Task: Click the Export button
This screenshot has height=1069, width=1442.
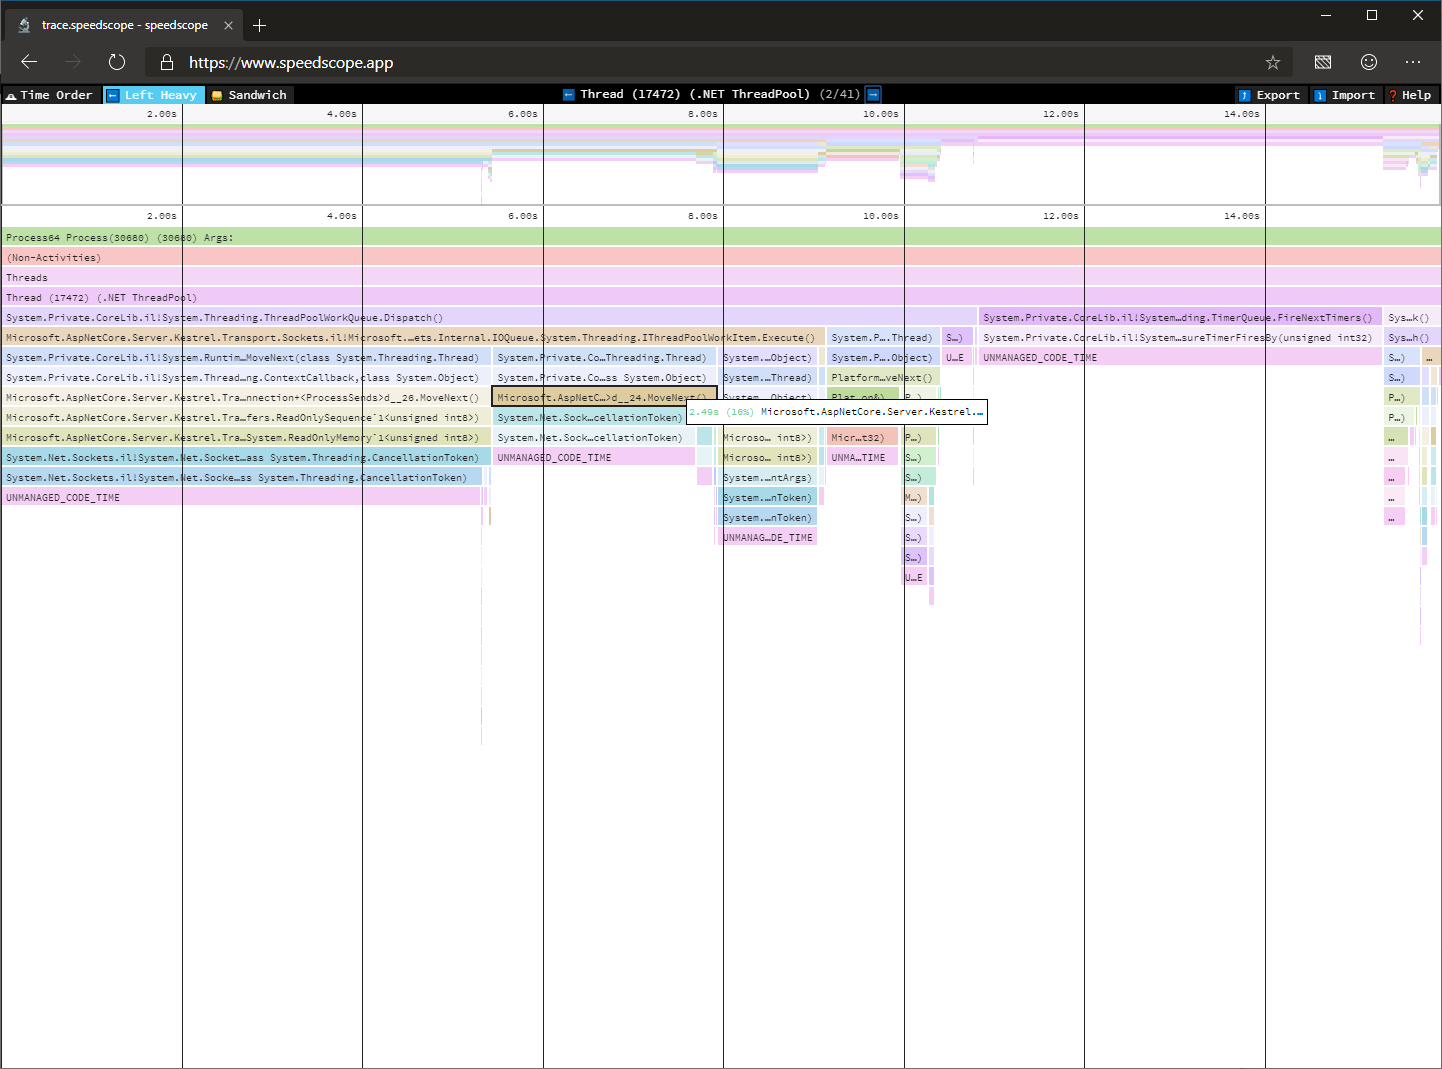Action: tap(1270, 95)
